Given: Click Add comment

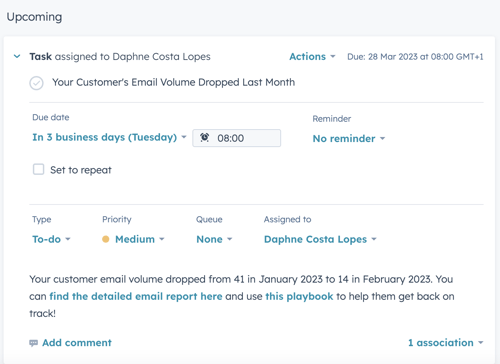Looking at the screenshot, I should point(77,343).
